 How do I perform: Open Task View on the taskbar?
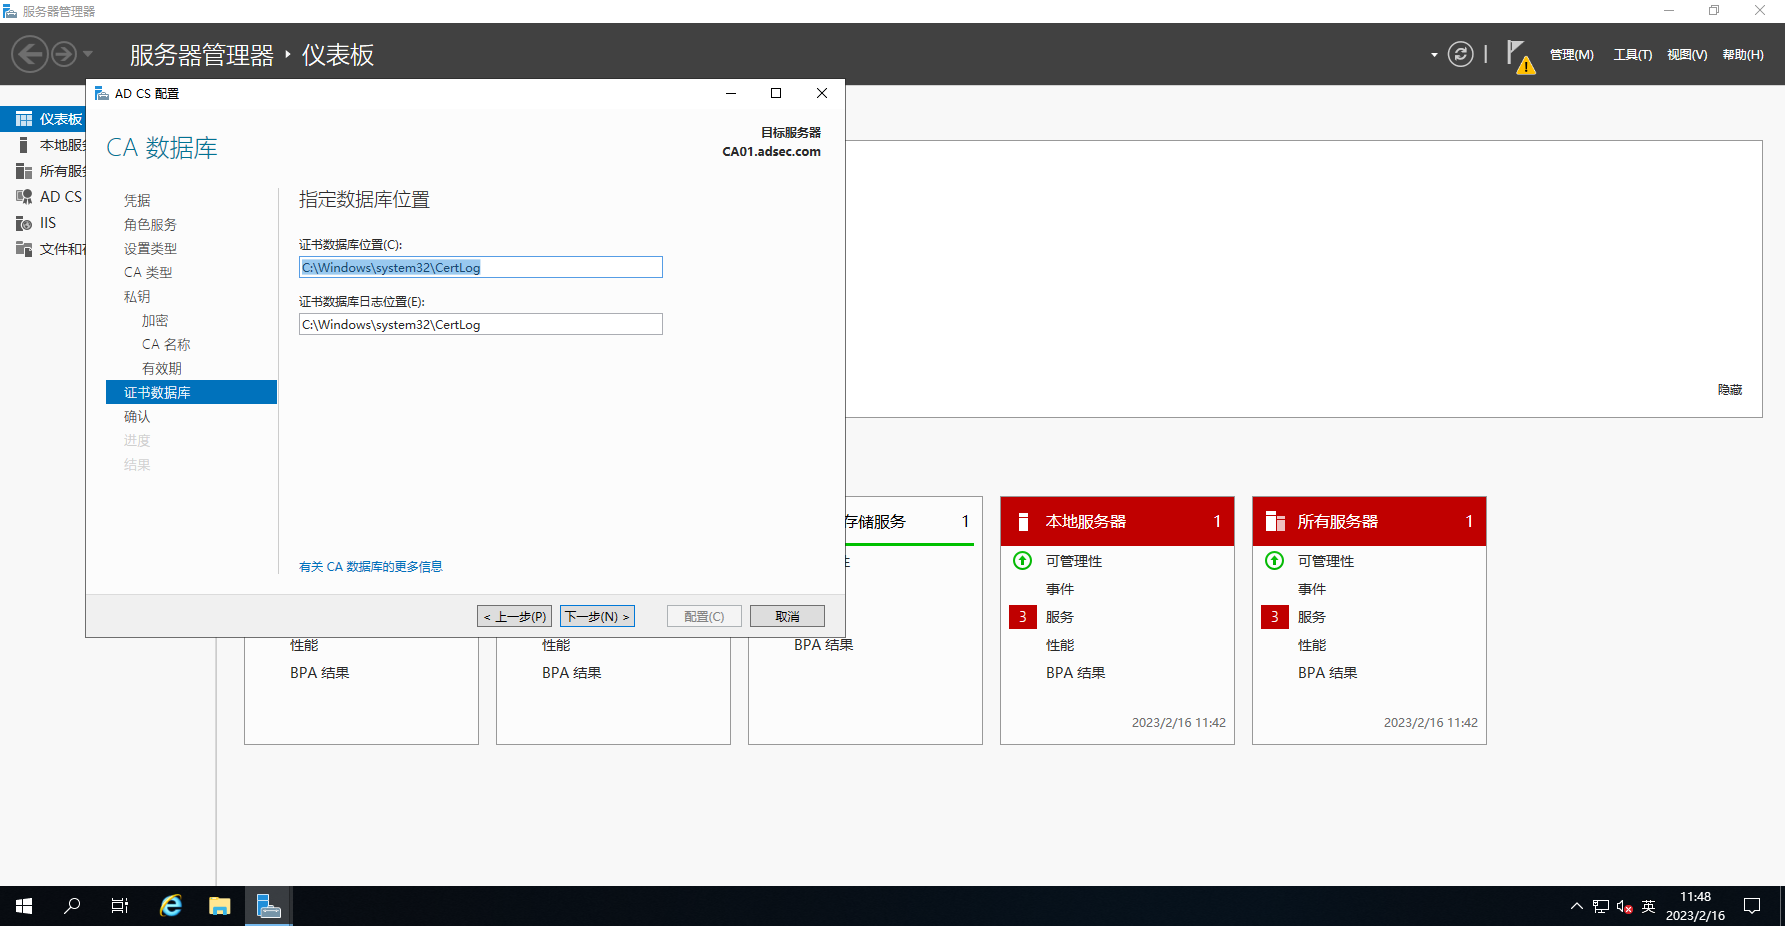(x=120, y=906)
